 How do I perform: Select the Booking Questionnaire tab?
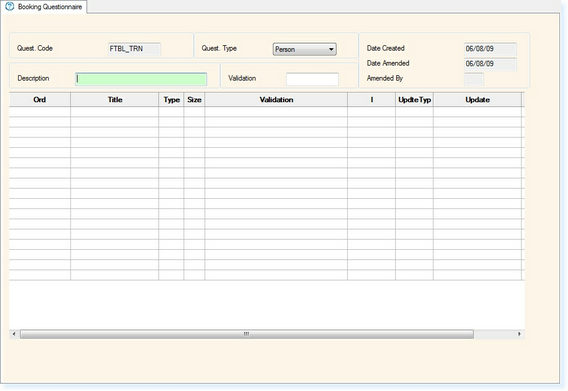click(x=44, y=7)
